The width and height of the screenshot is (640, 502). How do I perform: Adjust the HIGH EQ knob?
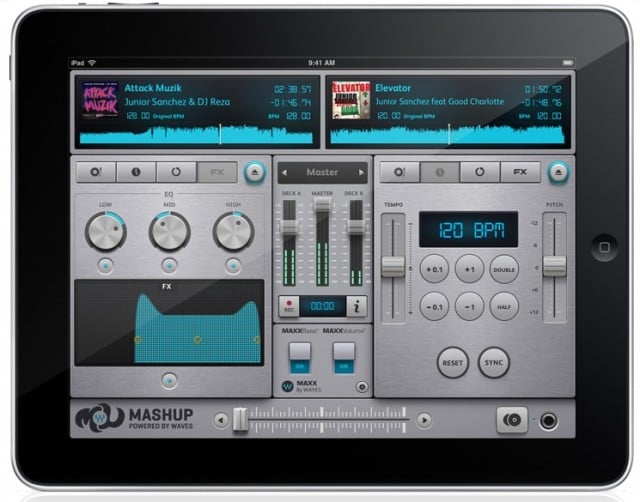233,231
